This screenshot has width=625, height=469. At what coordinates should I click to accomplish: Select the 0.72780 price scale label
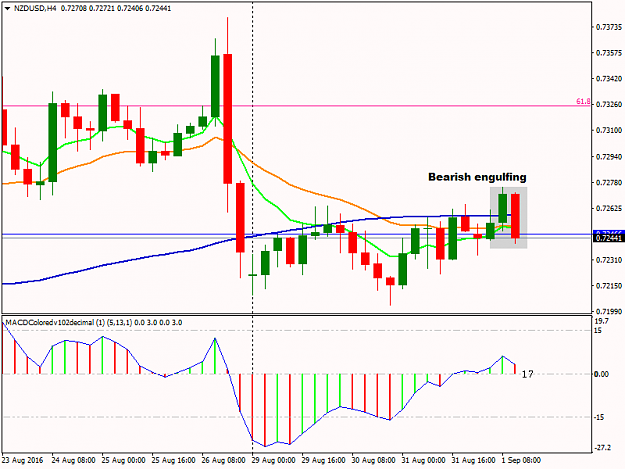point(609,182)
